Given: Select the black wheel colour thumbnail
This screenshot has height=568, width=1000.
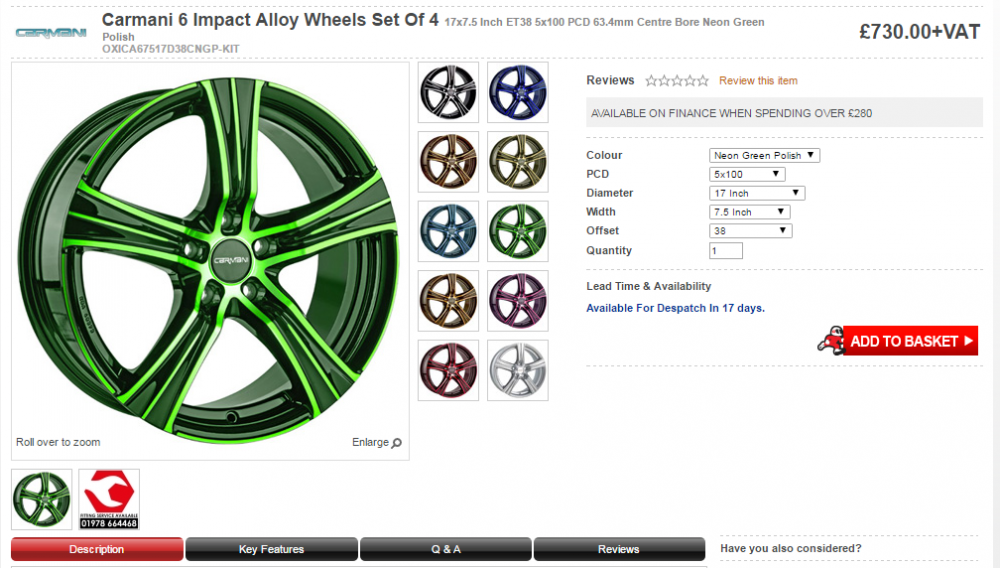Looking at the screenshot, I should pyautogui.click(x=448, y=92).
